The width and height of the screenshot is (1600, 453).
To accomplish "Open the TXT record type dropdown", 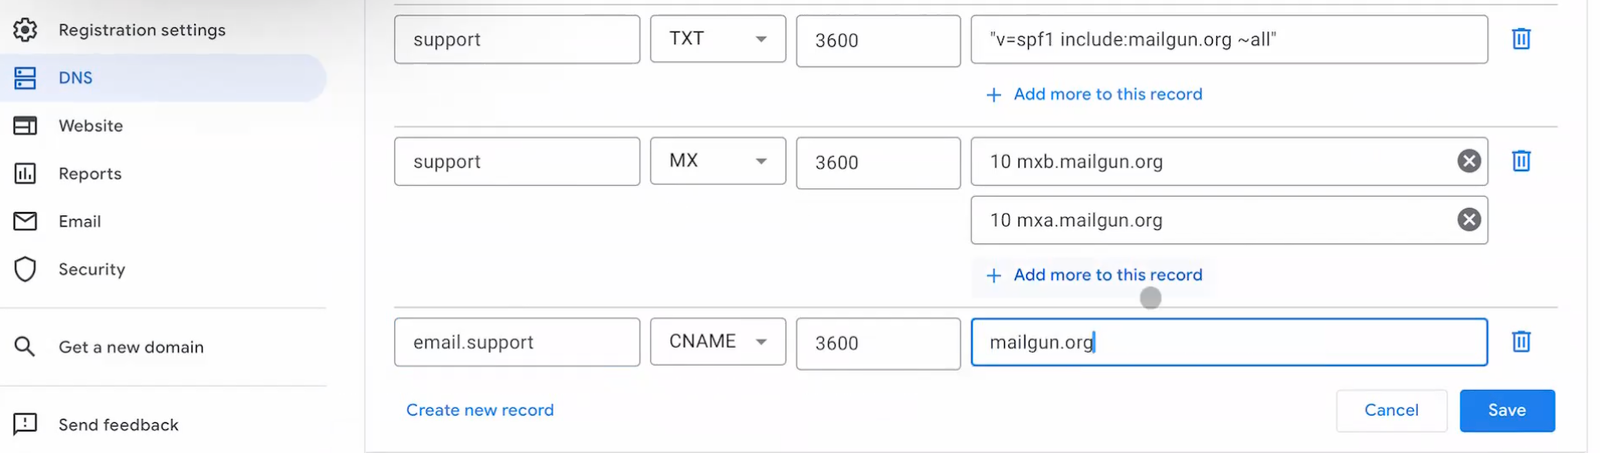I will 718,39.
